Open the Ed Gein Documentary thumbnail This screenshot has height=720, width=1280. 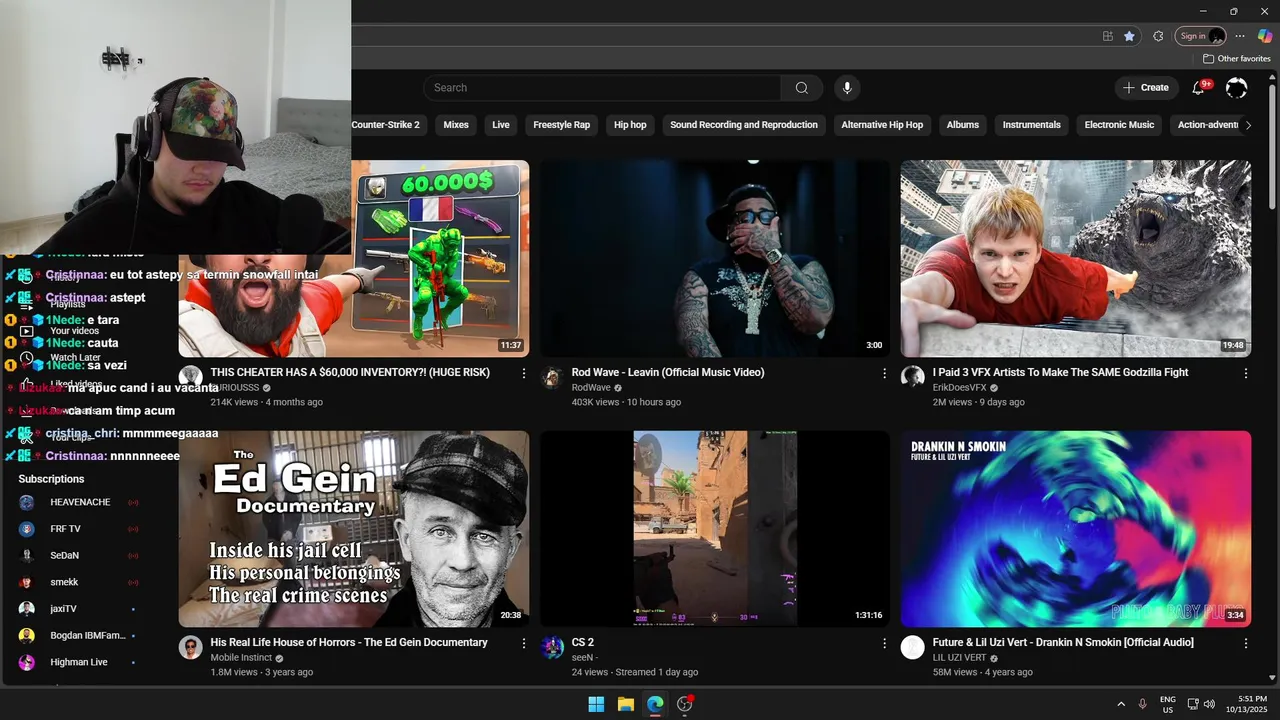(x=354, y=529)
